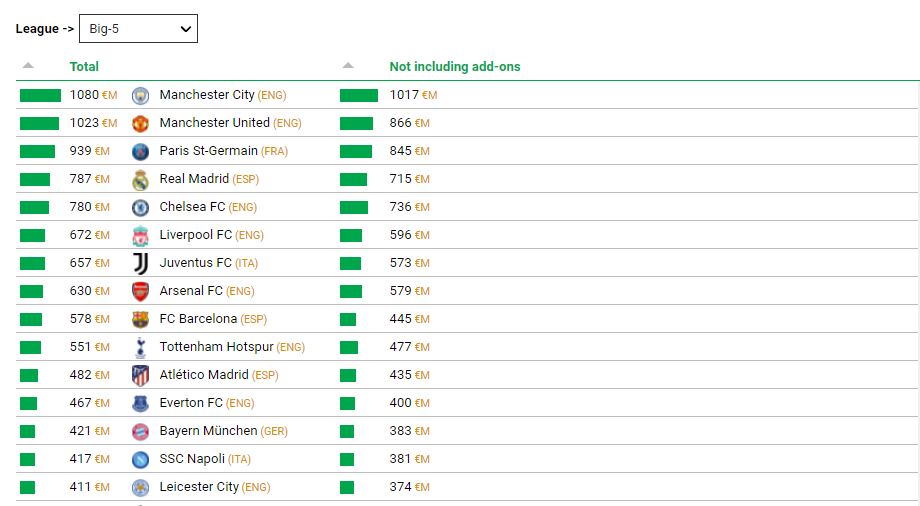This screenshot has width=920, height=506.
Task: Sort by Not including add-ons arrow
Action: click(x=348, y=66)
